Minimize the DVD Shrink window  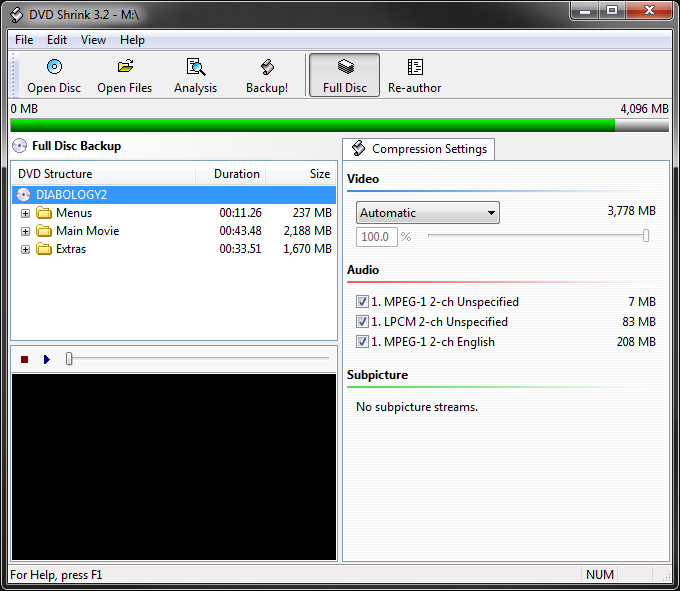585,10
